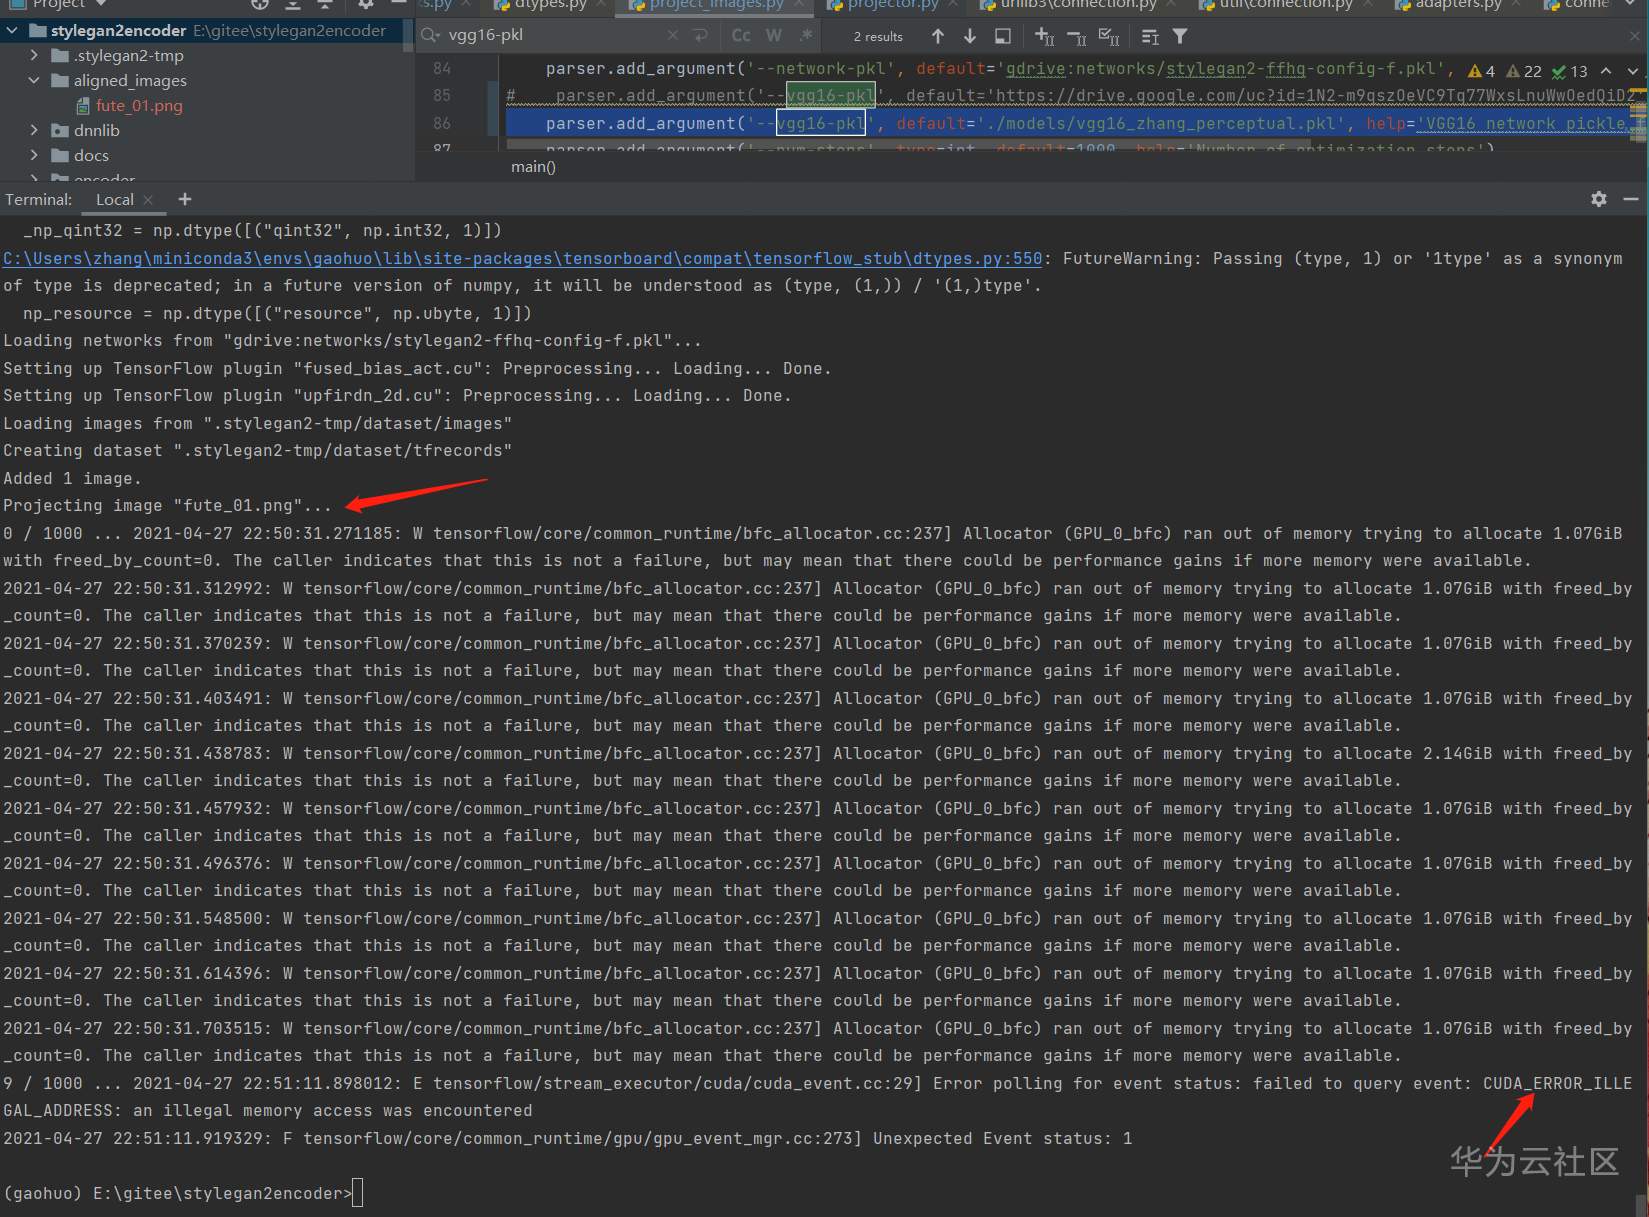
Task: Go to next highlighted error chevron
Action: click(1632, 71)
